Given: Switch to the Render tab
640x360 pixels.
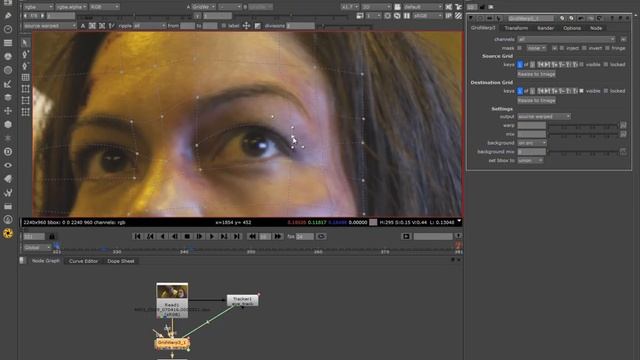Looking at the screenshot, I should pos(545,28).
